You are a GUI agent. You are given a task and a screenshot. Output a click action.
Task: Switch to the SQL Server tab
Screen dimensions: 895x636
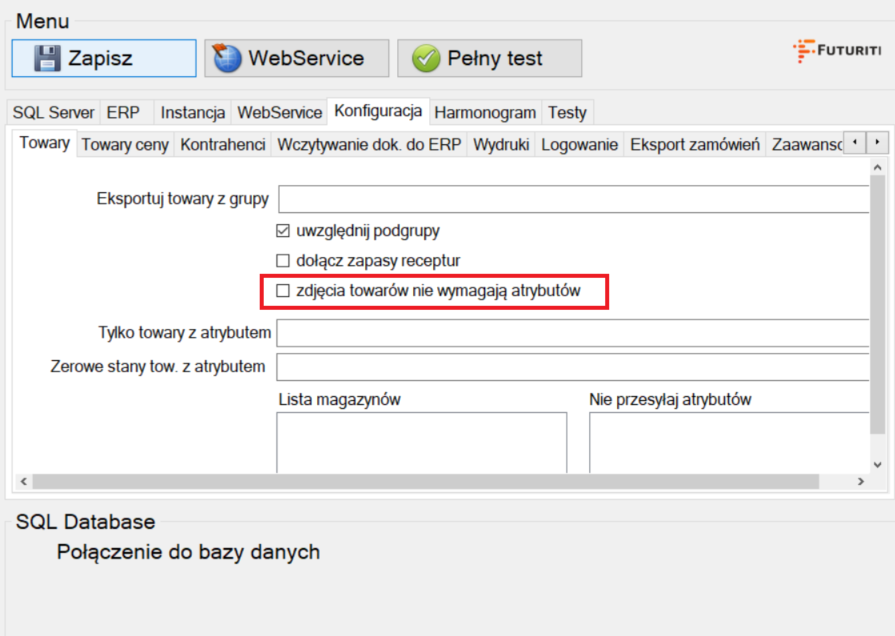[x=53, y=112]
